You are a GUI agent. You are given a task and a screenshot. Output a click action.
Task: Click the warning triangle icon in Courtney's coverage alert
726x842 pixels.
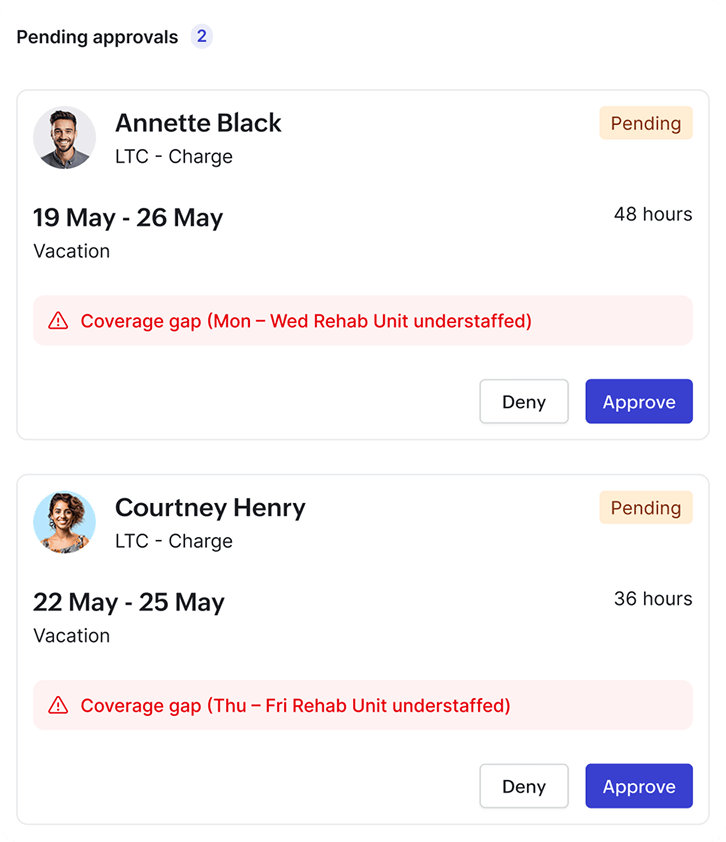[58, 705]
